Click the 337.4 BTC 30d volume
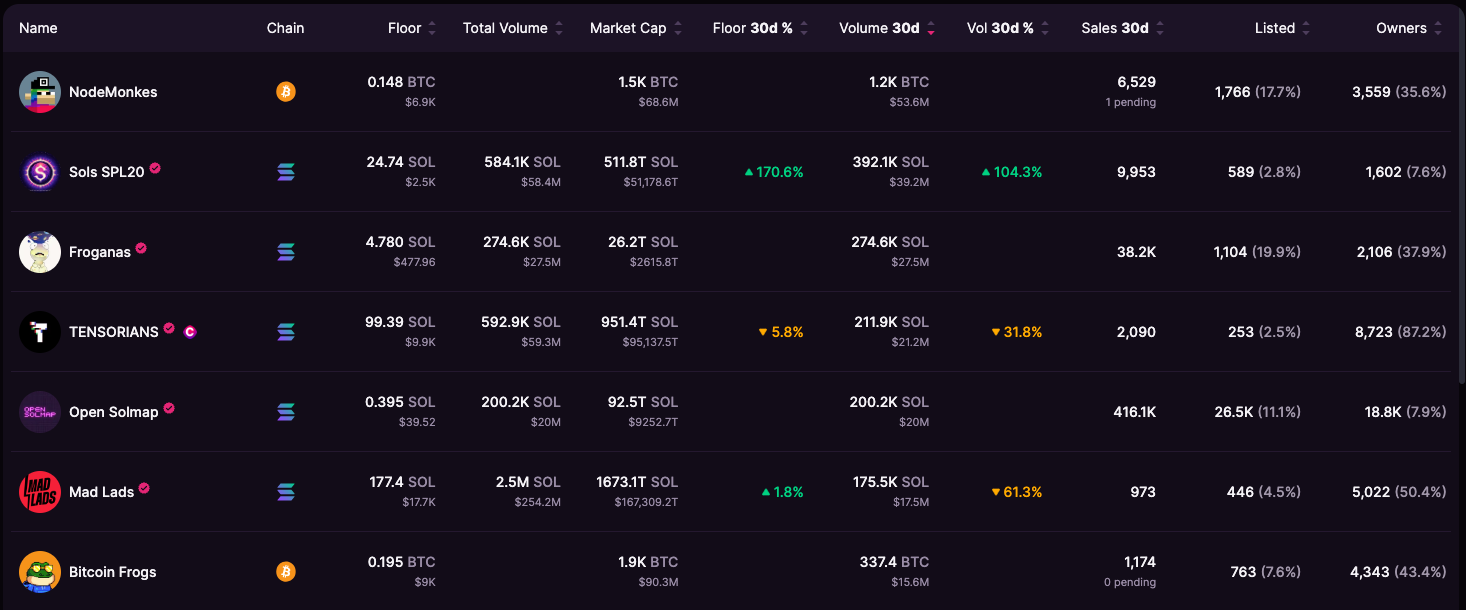This screenshot has width=1466, height=610. click(x=894, y=562)
